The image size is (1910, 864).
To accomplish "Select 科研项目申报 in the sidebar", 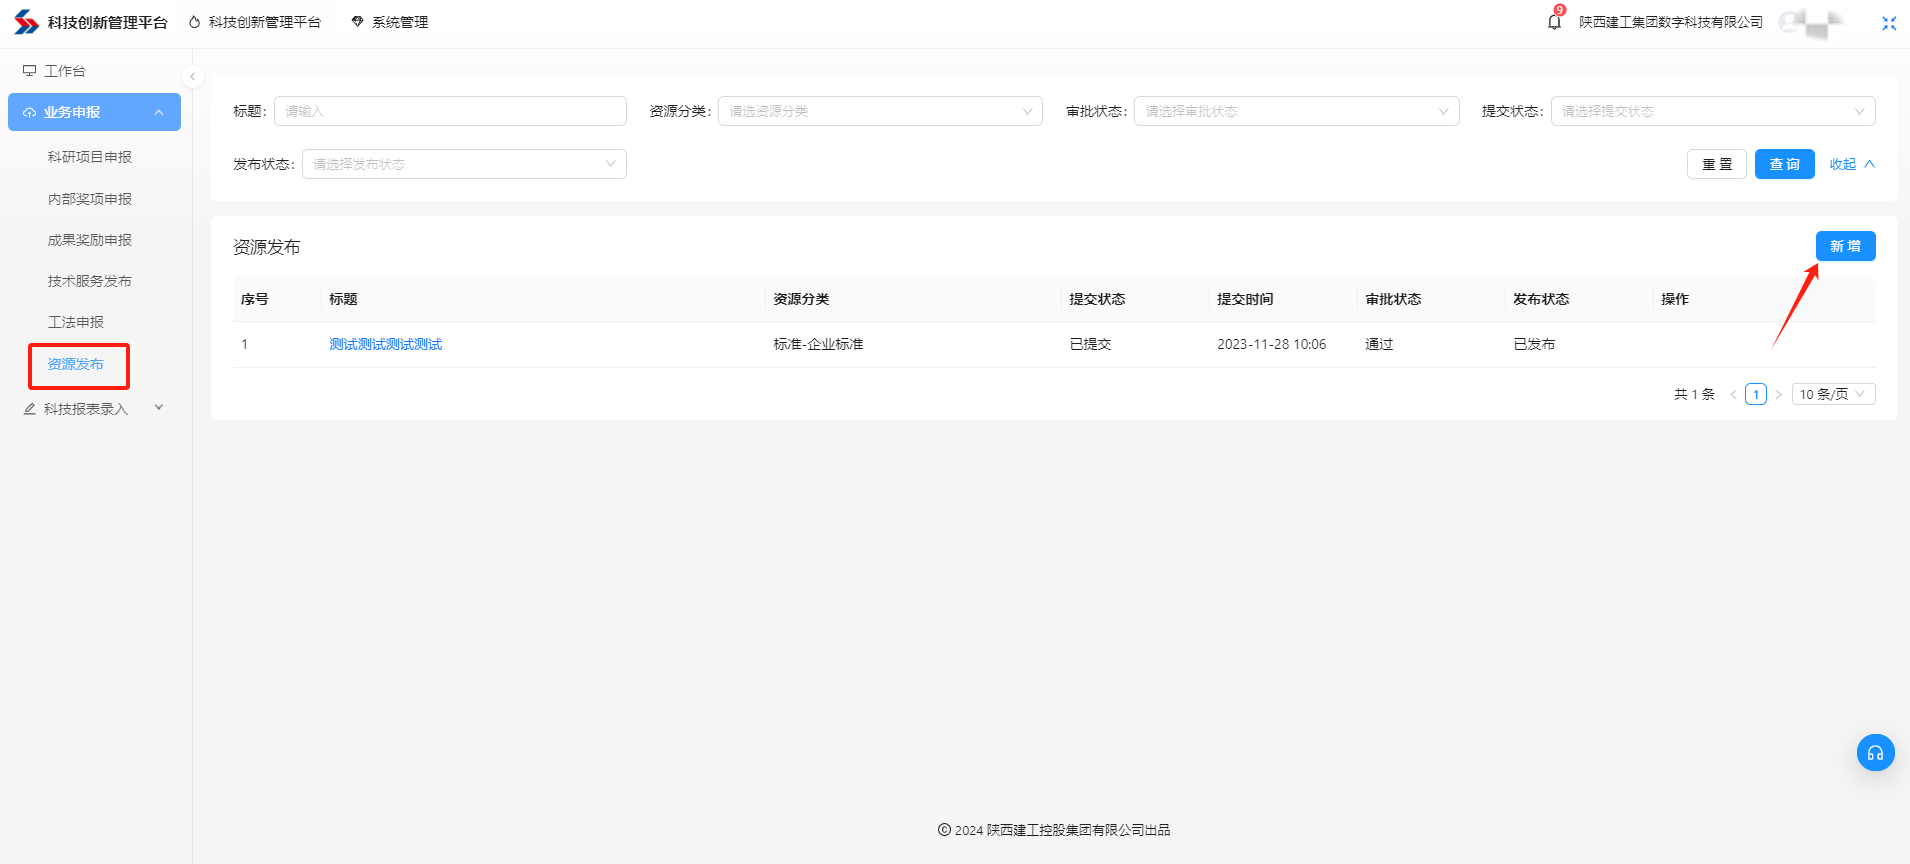I will click(90, 157).
